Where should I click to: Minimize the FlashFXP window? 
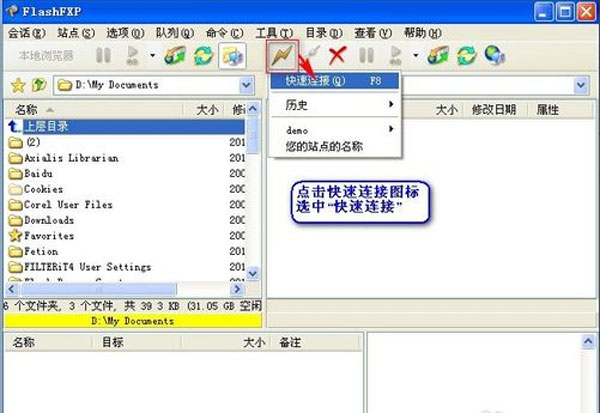pyautogui.click(x=543, y=12)
